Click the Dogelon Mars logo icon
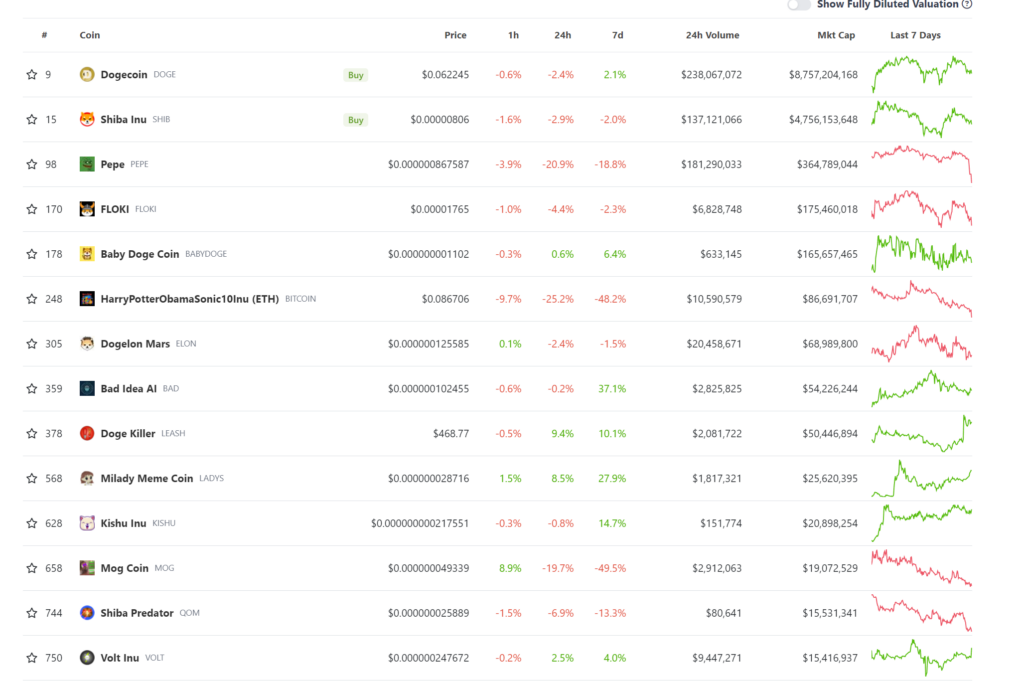This screenshot has height=684, width=1024. [x=87, y=344]
